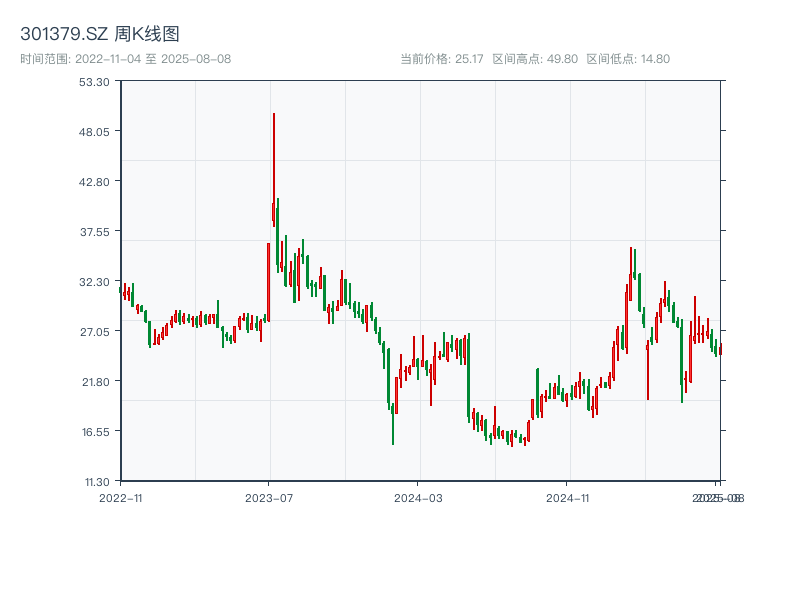Click x-axis label 2024-11
Screen dimensions: 800x600
point(567,498)
